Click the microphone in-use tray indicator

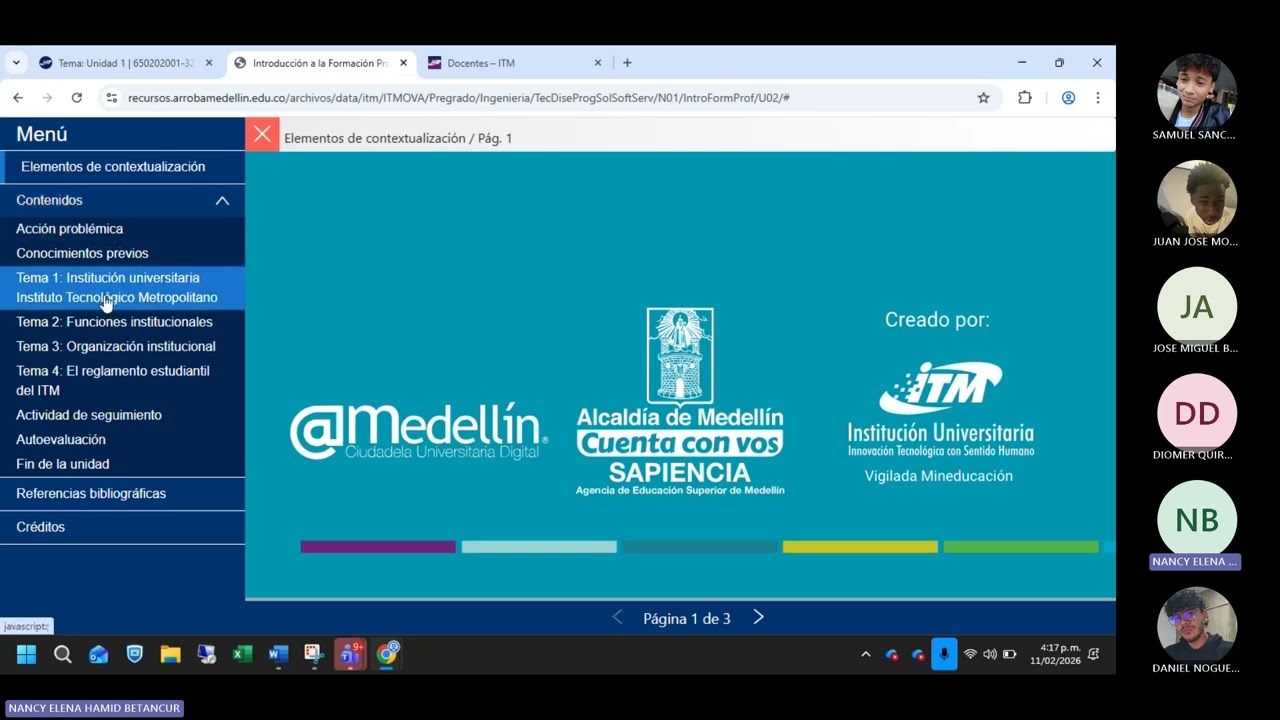944,654
